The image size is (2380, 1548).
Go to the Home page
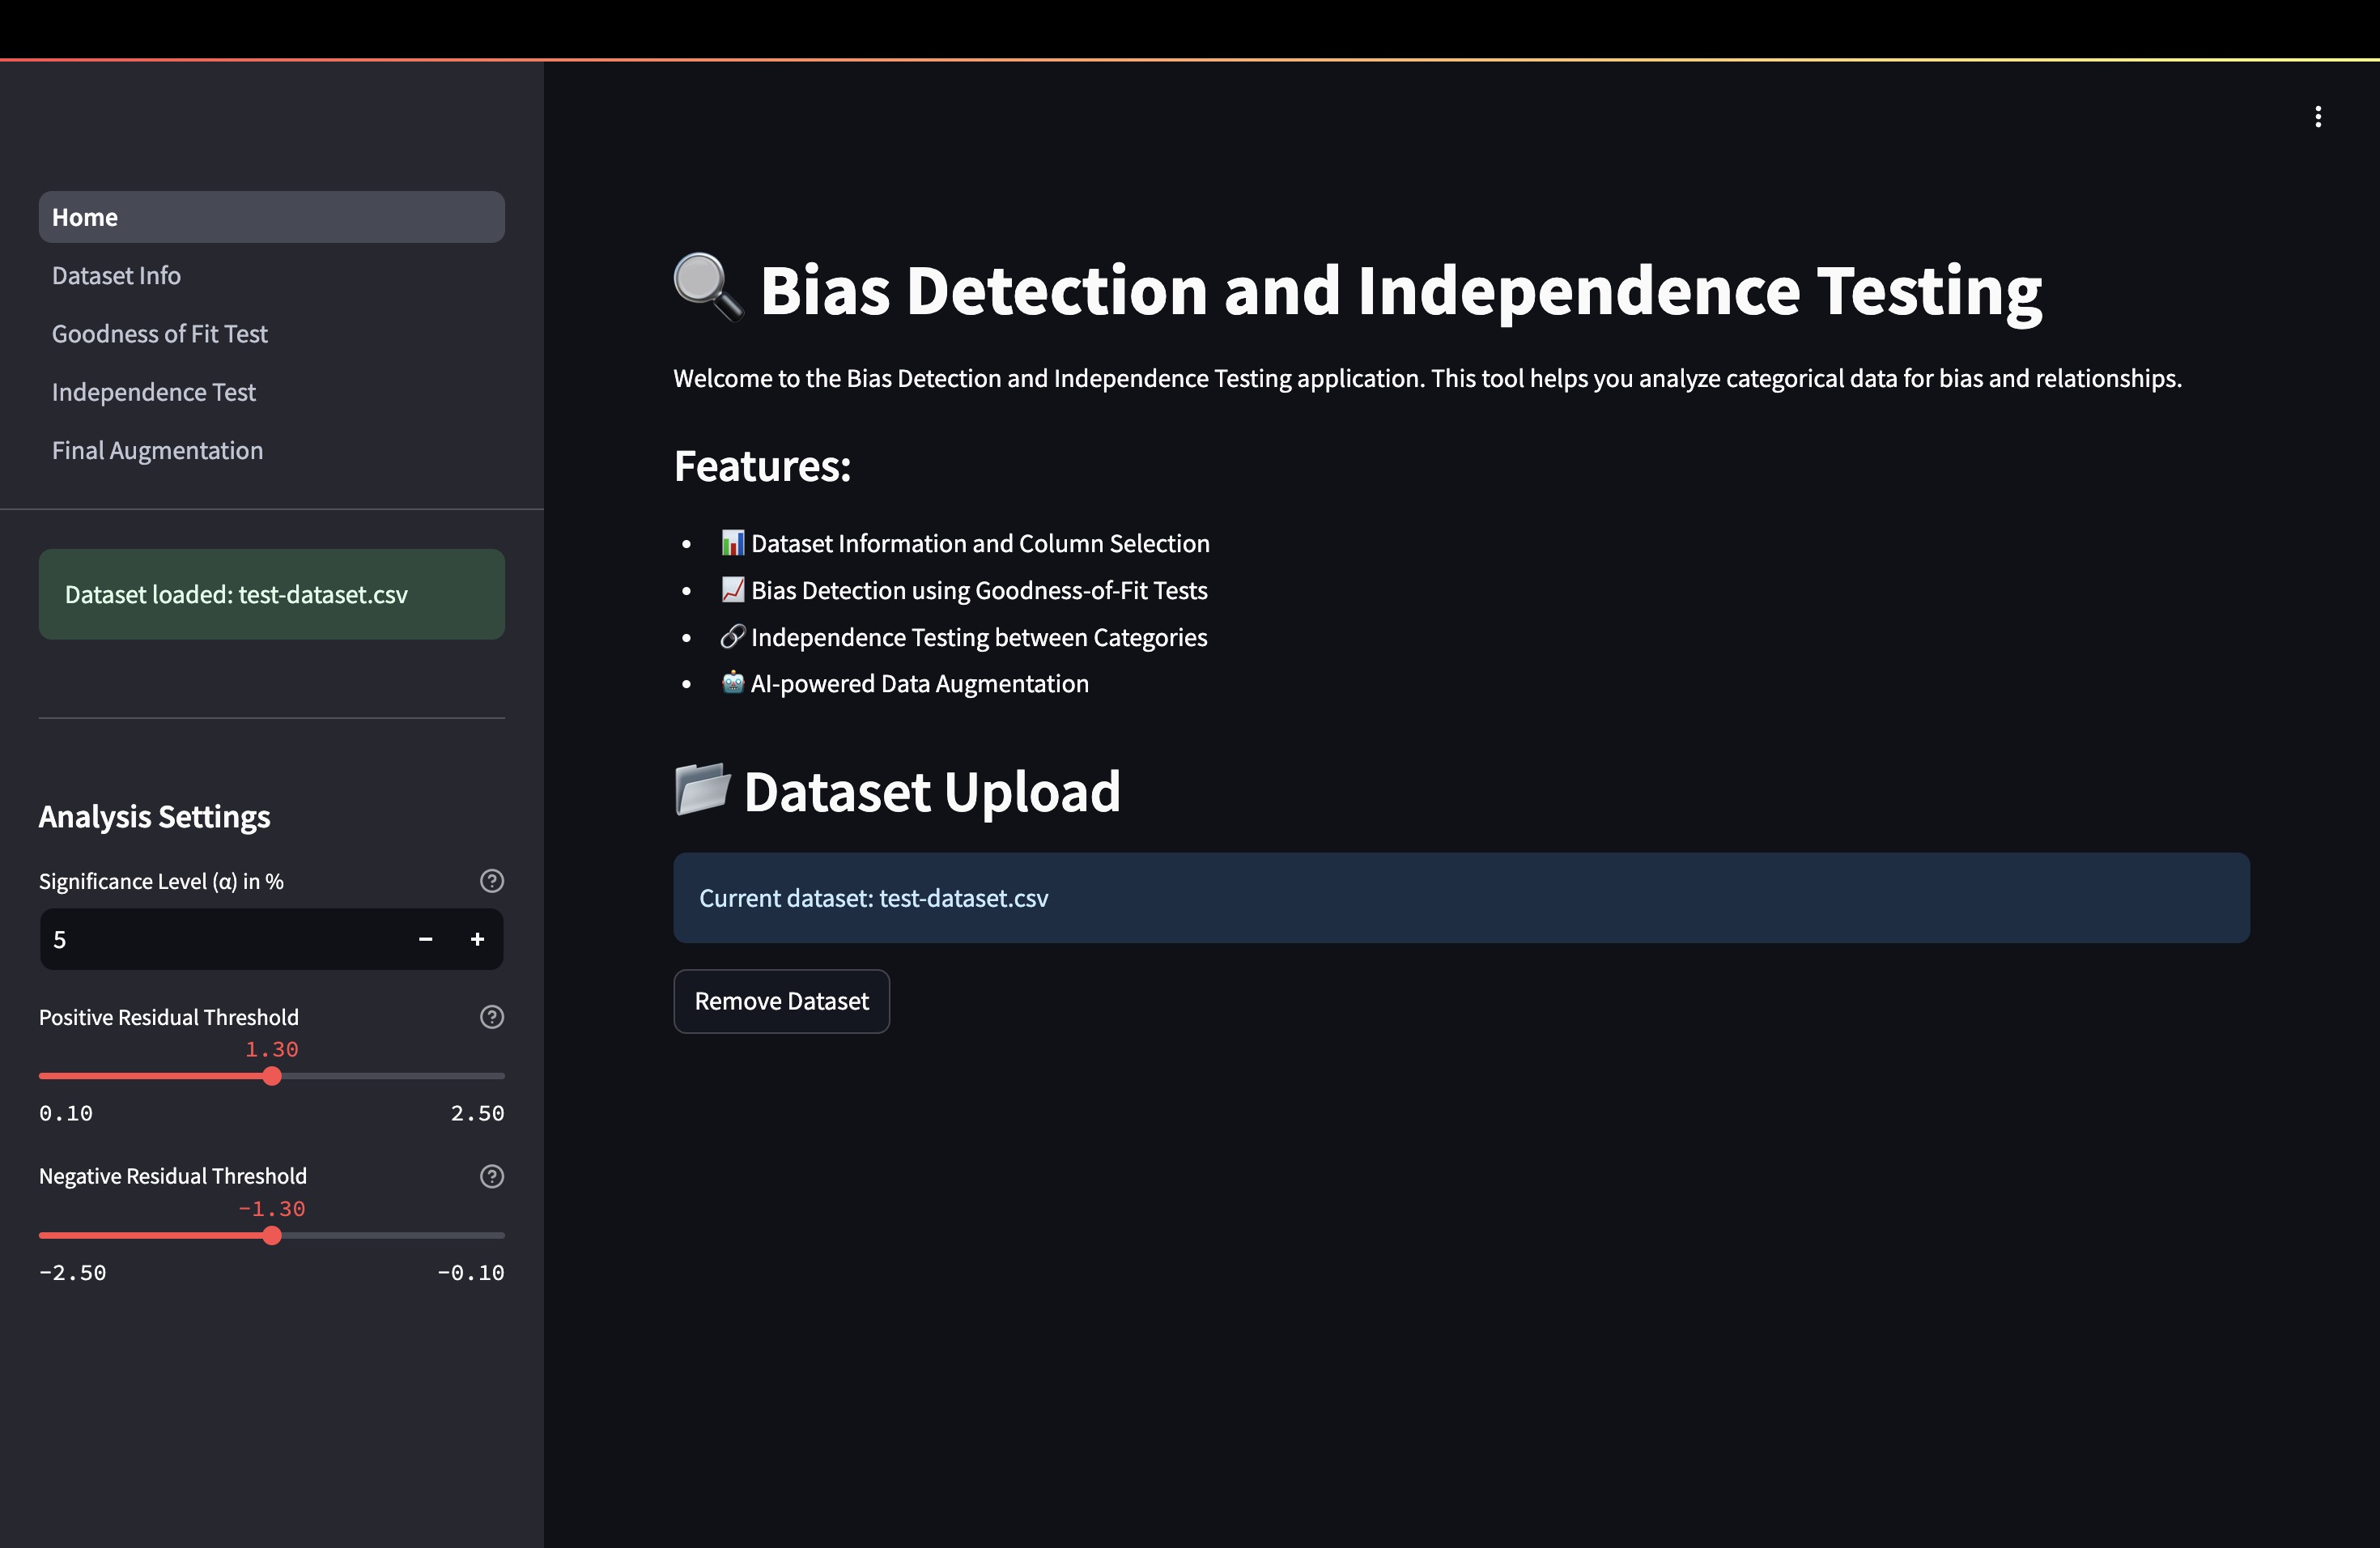point(271,217)
